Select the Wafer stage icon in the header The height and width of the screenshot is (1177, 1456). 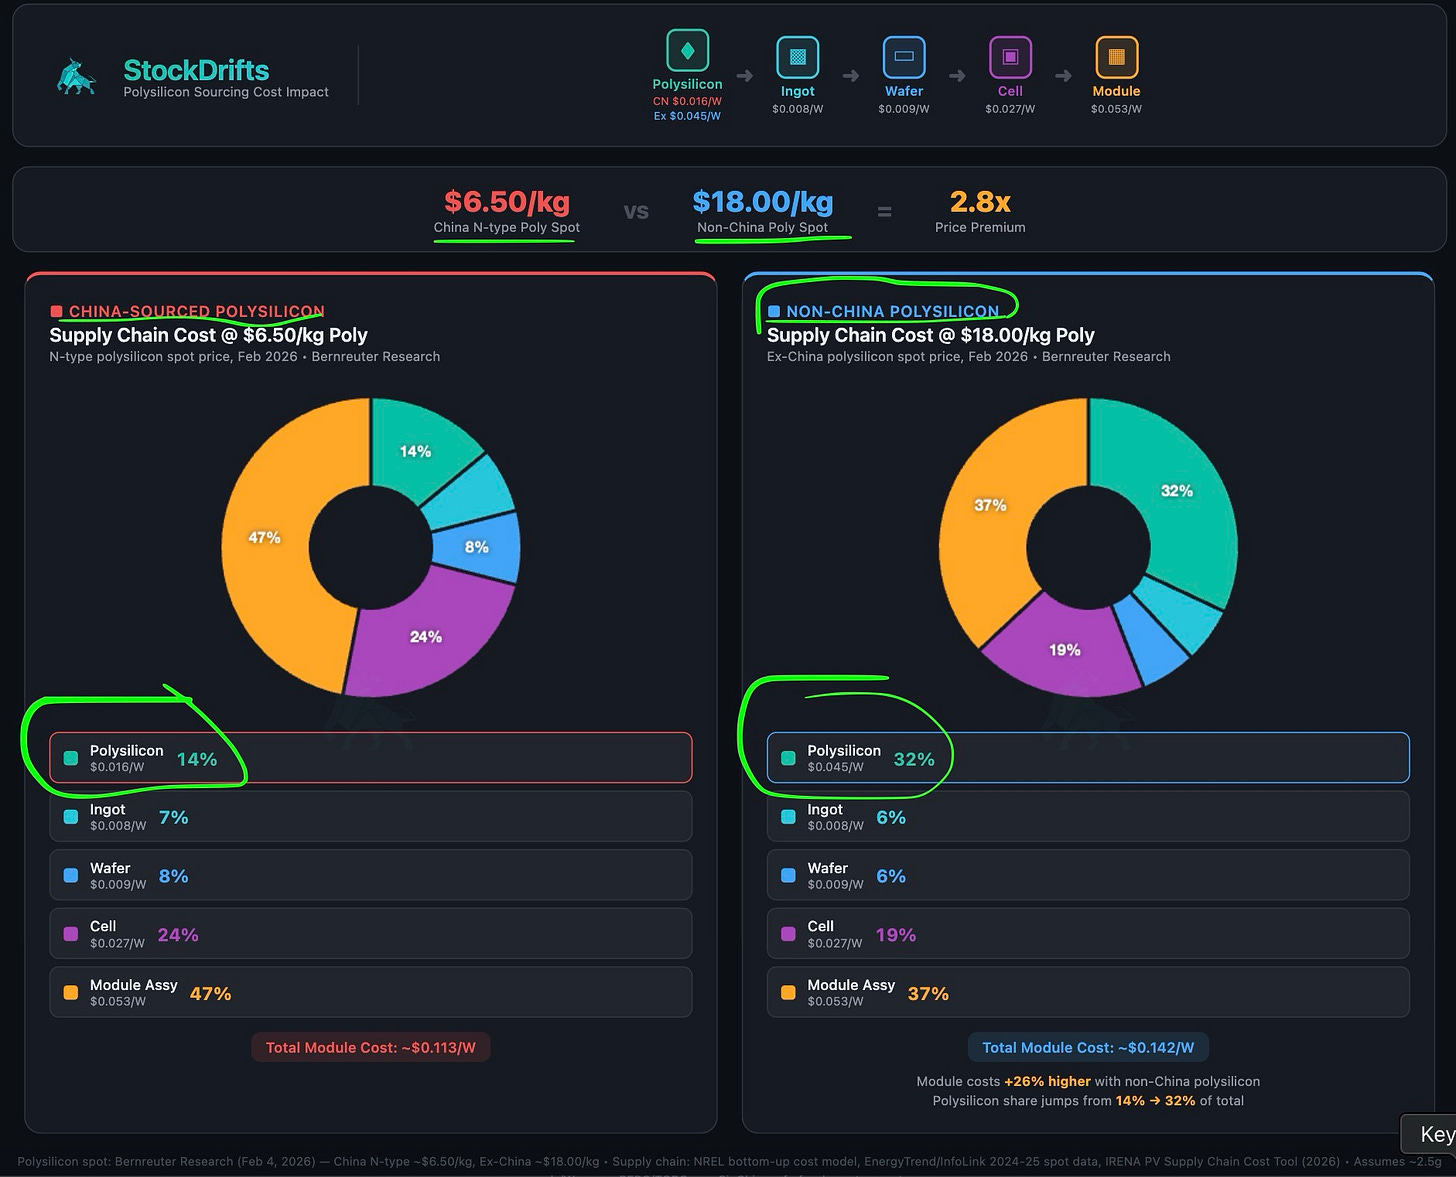(x=904, y=57)
